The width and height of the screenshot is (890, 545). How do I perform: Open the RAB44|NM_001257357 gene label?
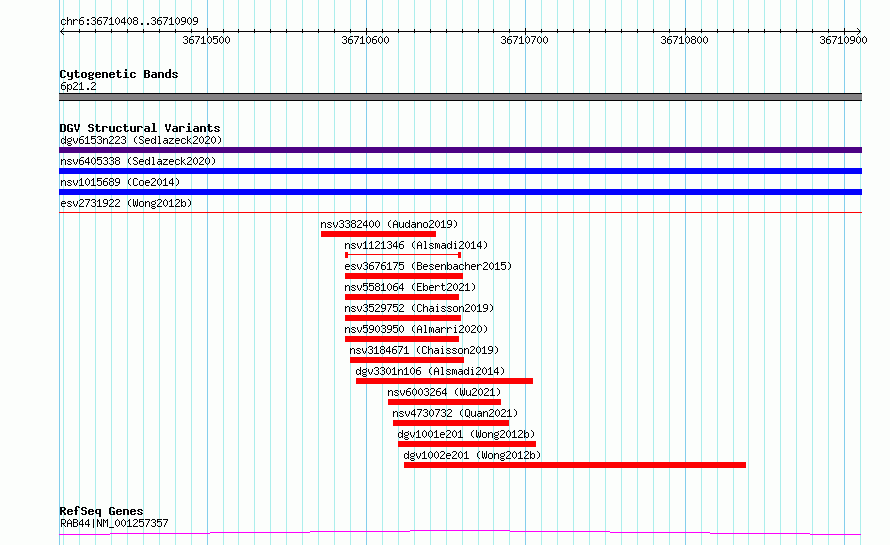[114, 523]
